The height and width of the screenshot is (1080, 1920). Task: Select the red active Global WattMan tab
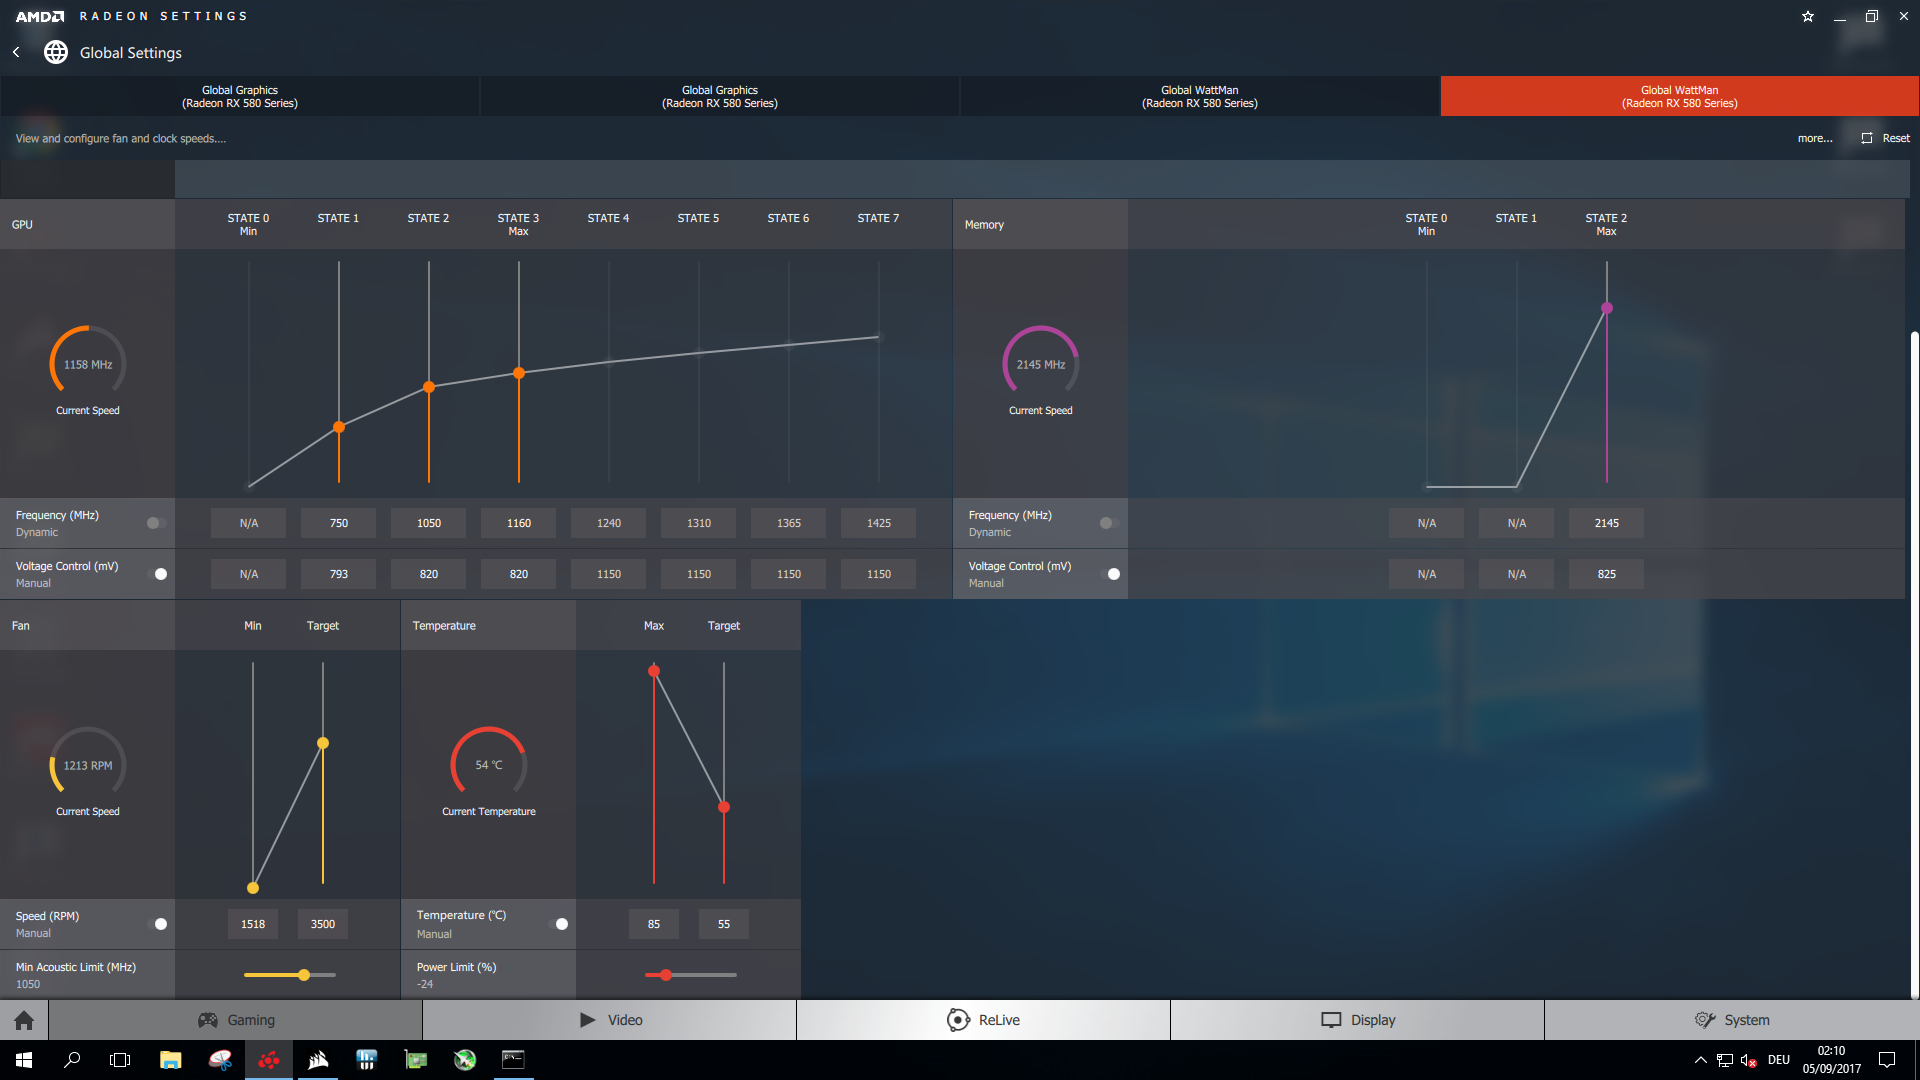coord(1680,96)
